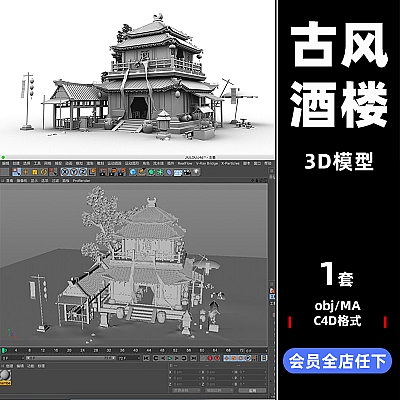
Task: Add a deformer object
Action: pyautogui.click(x=169, y=172)
